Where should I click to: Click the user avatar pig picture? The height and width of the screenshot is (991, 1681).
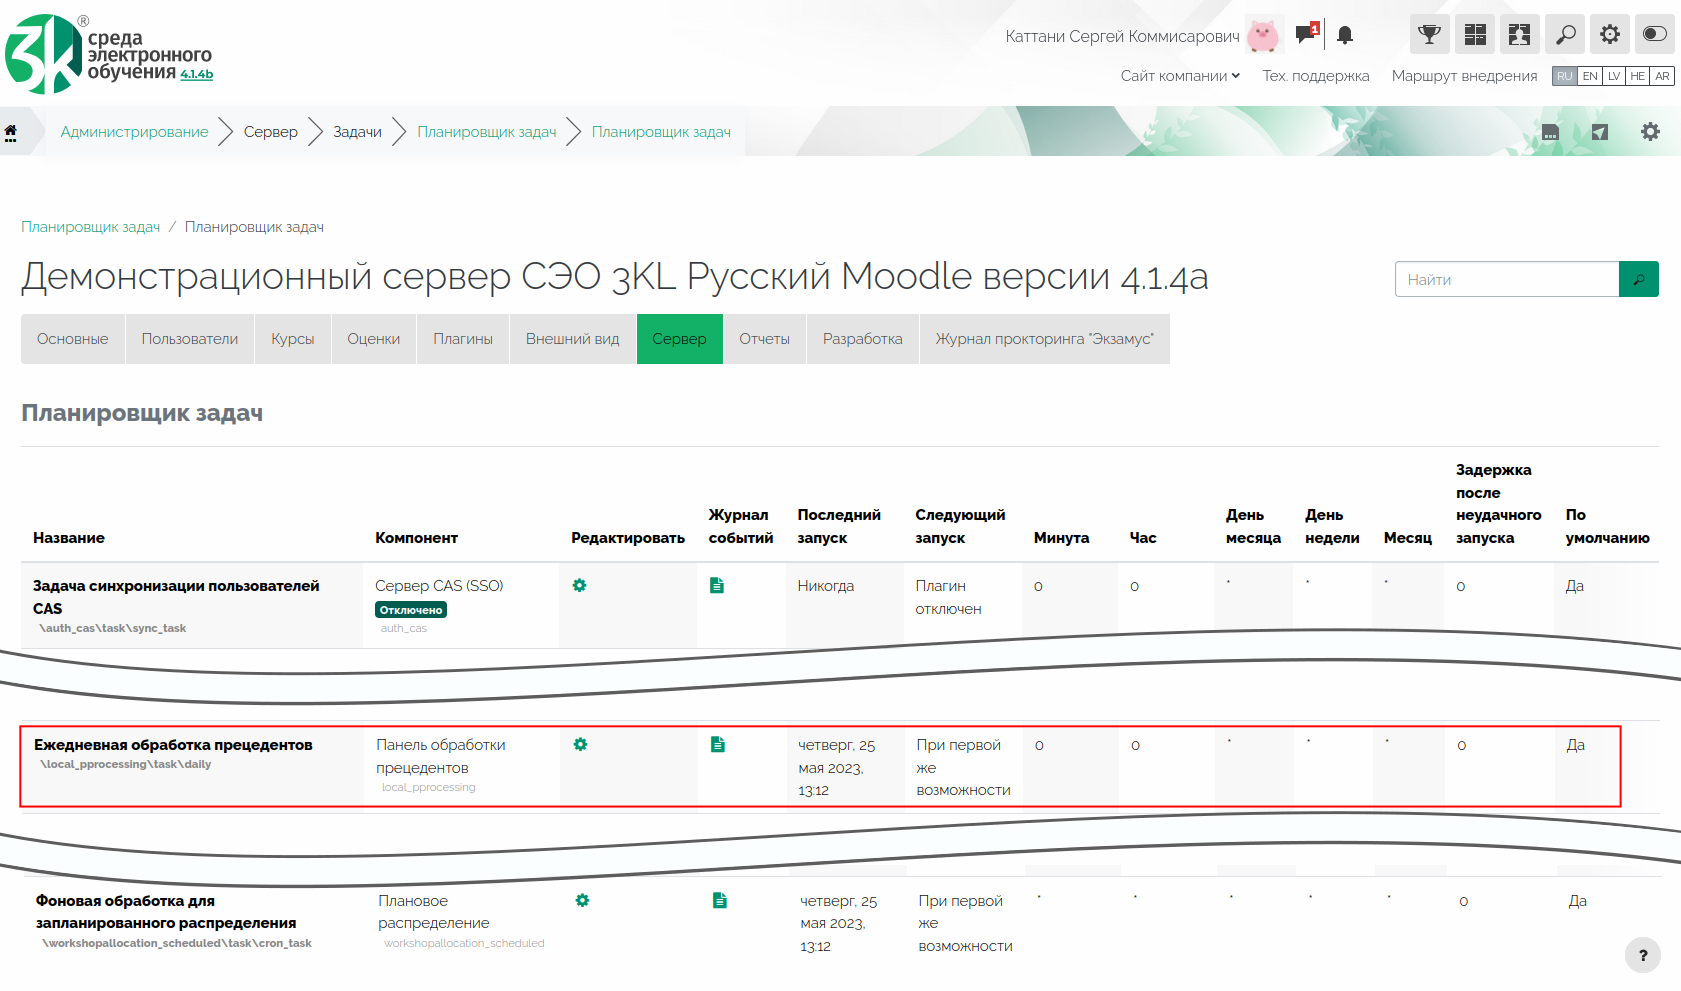pyautogui.click(x=1264, y=36)
